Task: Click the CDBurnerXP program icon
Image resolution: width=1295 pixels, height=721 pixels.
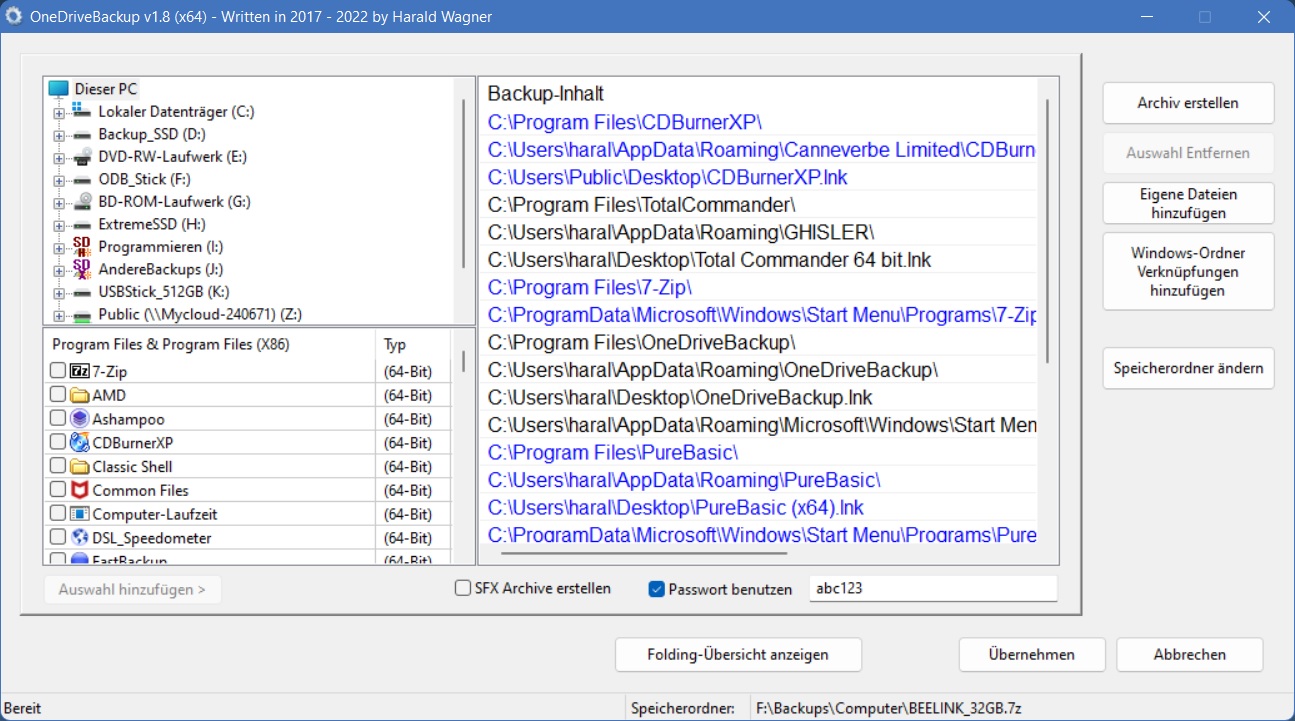Action: [79, 442]
